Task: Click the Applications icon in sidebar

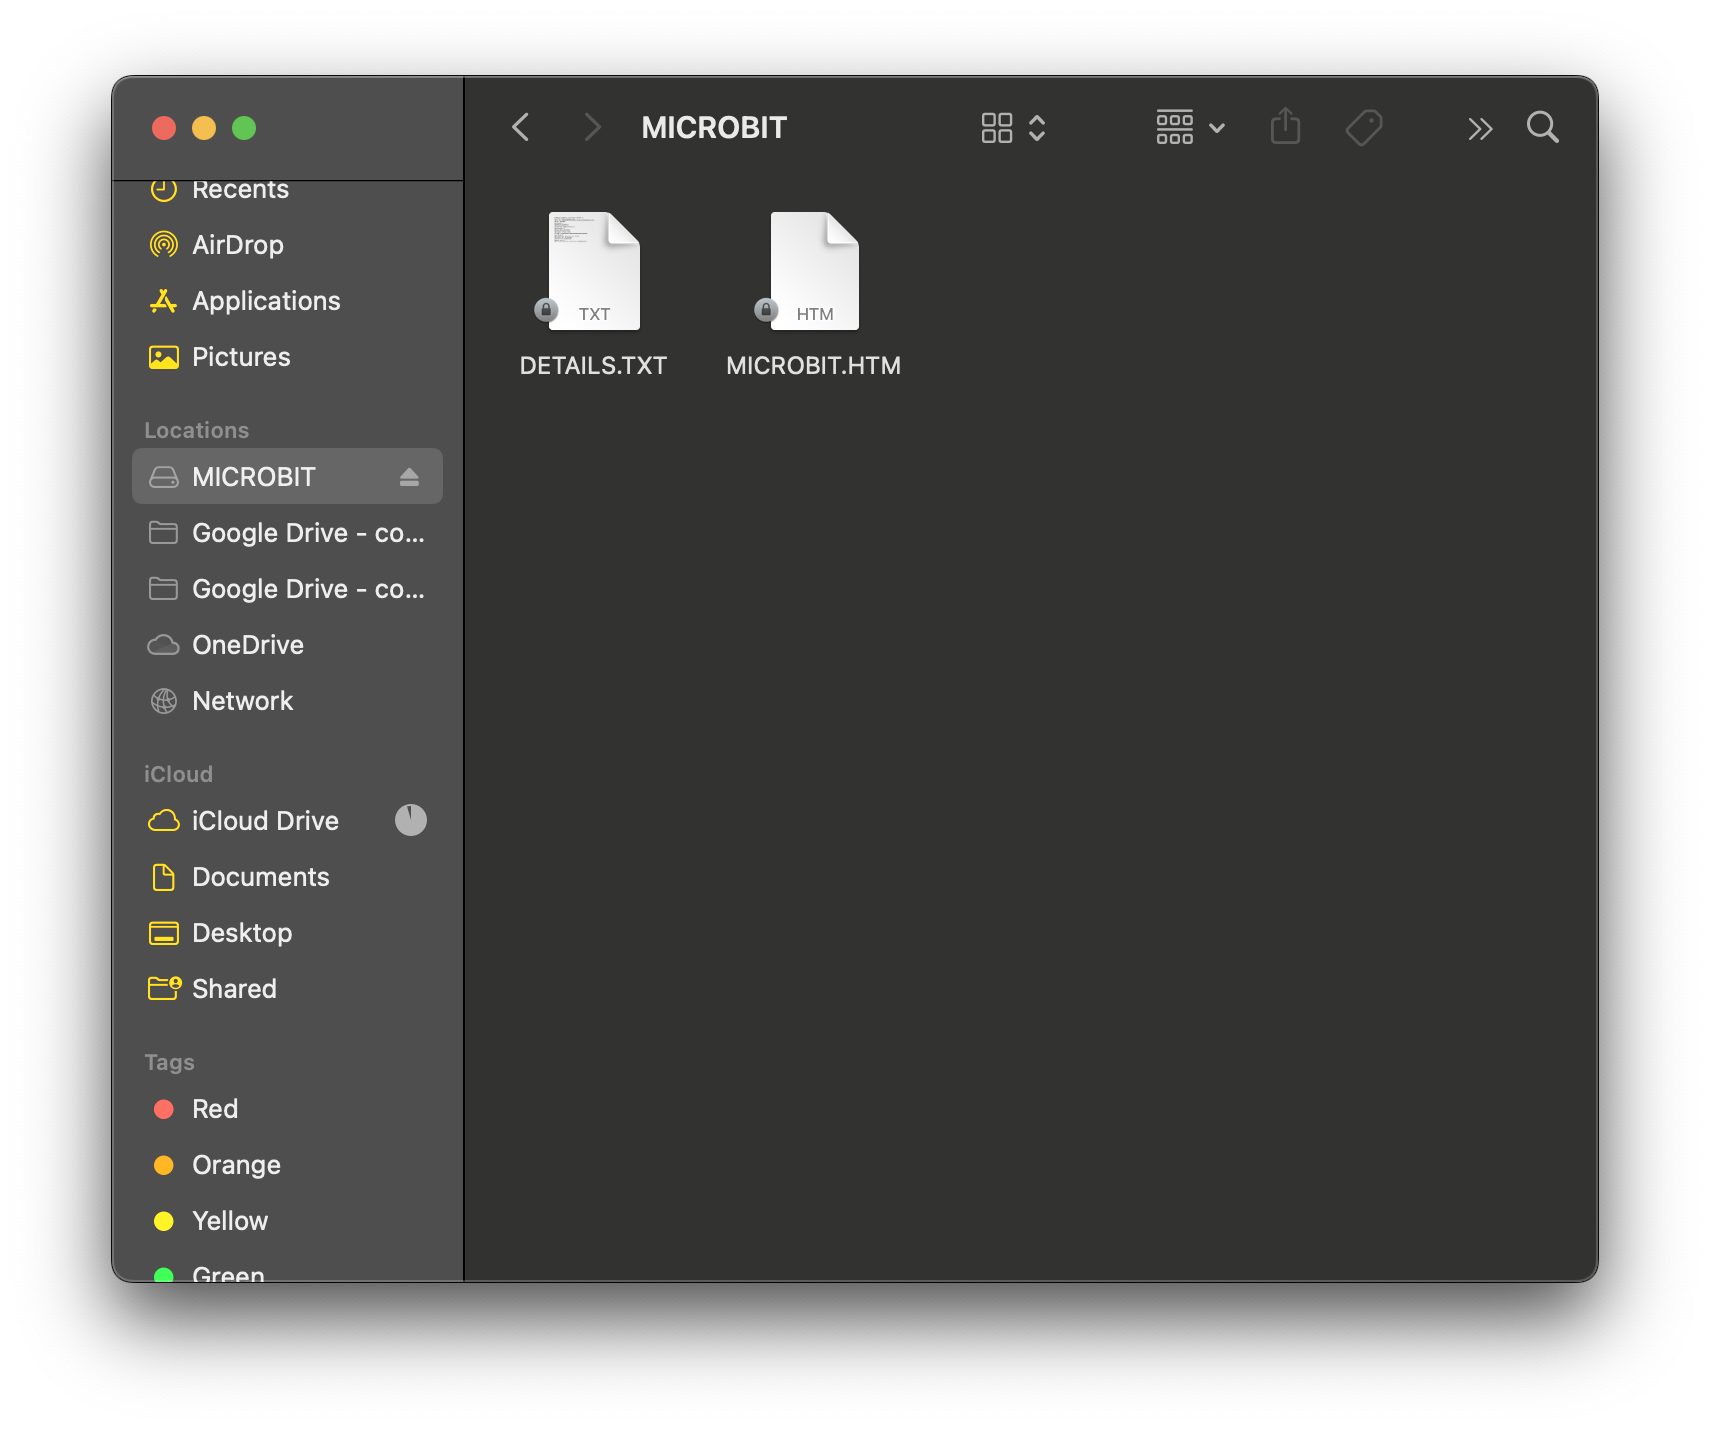Action: point(163,301)
